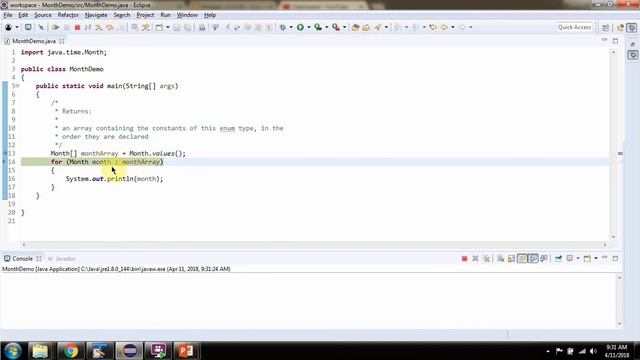The image size is (640, 360).
Task: Click Pin Console icon in Console toolbar
Action: pyautogui.click(x=558, y=258)
